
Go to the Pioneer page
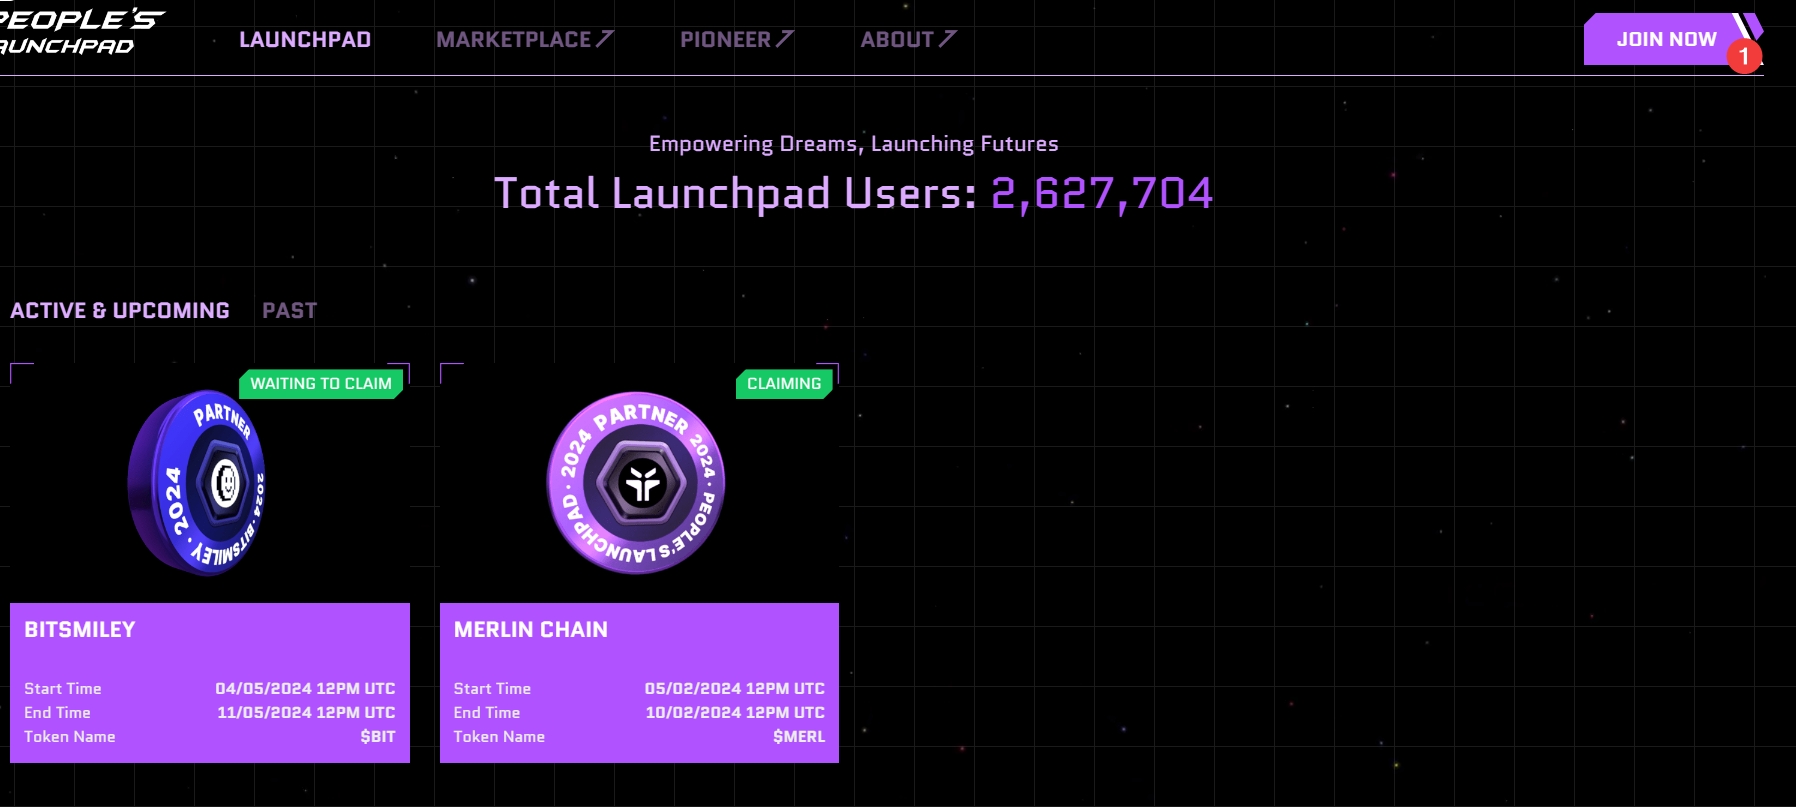tap(725, 40)
